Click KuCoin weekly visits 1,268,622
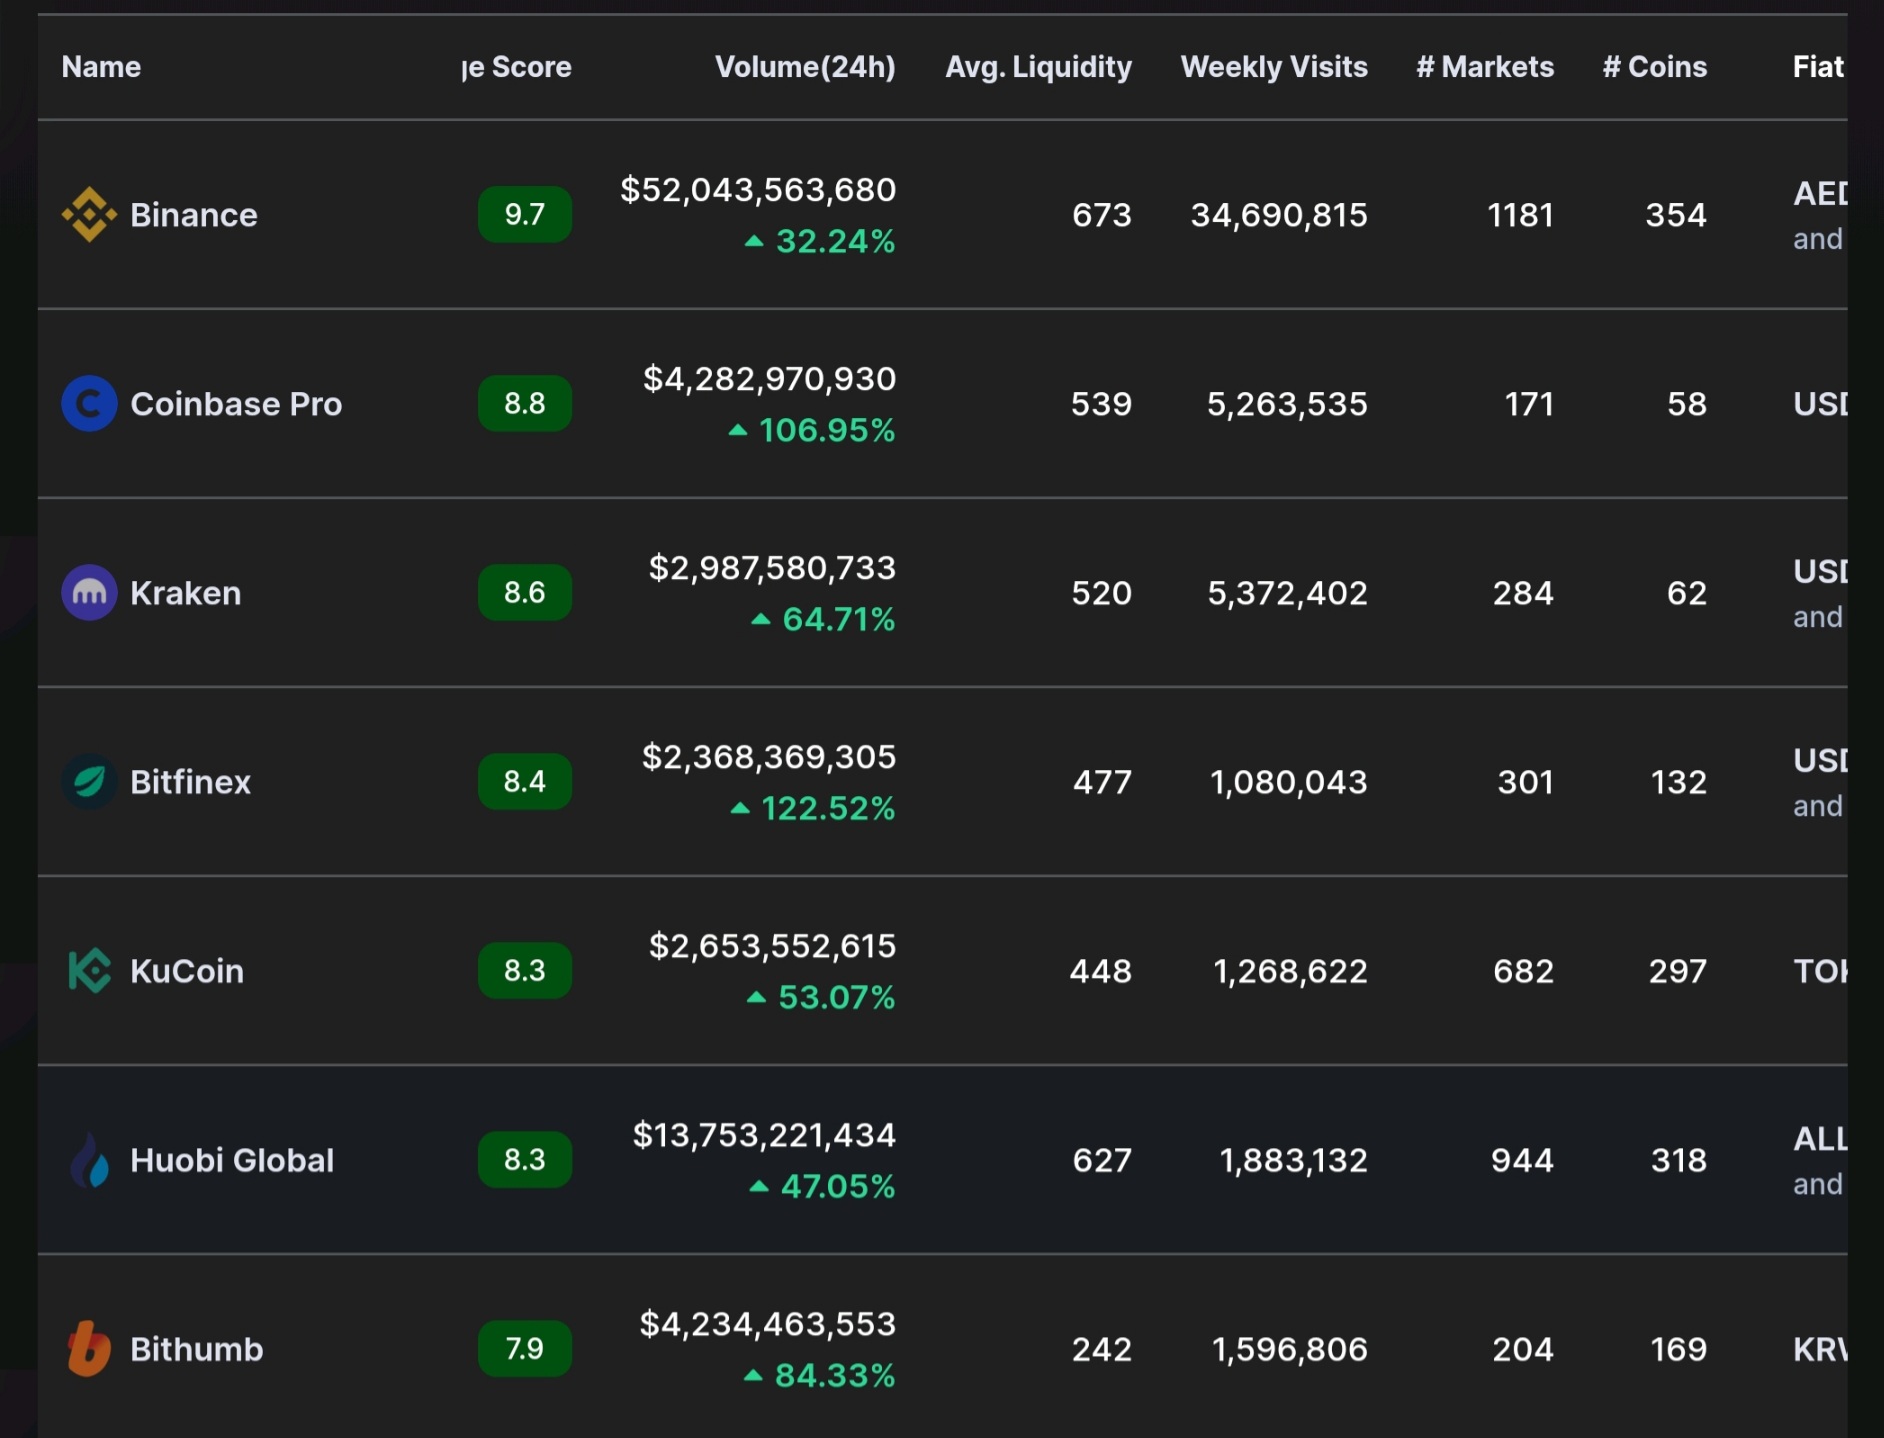This screenshot has height=1438, width=1884. click(x=1290, y=971)
